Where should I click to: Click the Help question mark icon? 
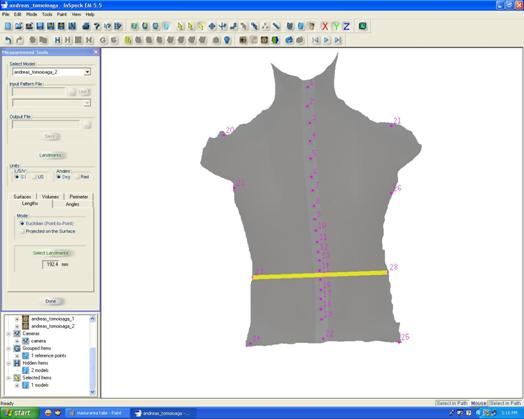click(97, 26)
